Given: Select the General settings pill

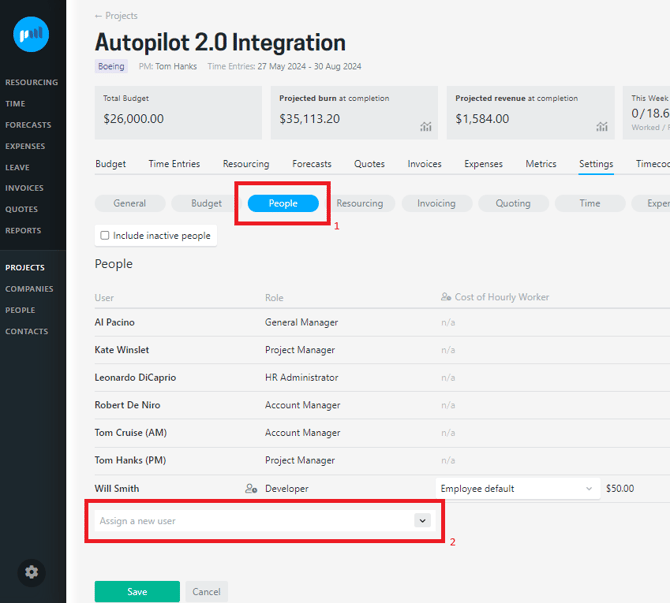Looking at the screenshot, I should pyautogui.click(x=130, y=203).
